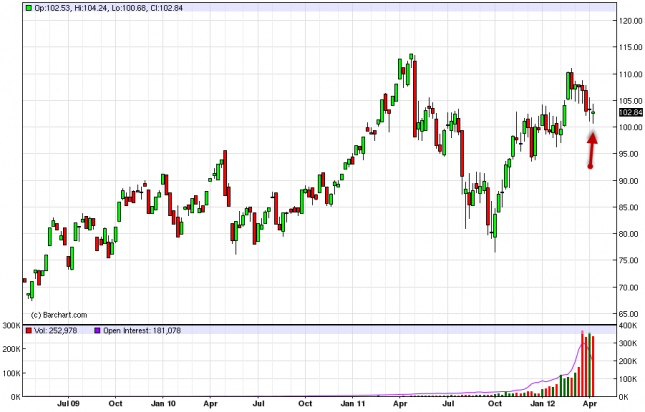Screen dimensions: 645x412
Task: Click the black current price tag 102.84
Action: [631, 113]
